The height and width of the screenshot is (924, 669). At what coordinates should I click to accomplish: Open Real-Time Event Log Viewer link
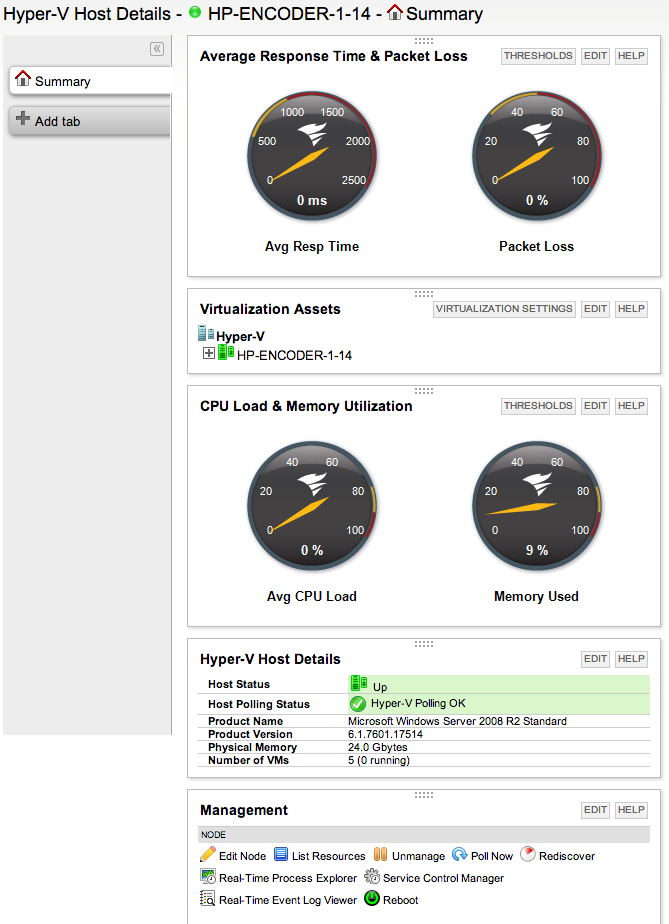tap(288, 900)
